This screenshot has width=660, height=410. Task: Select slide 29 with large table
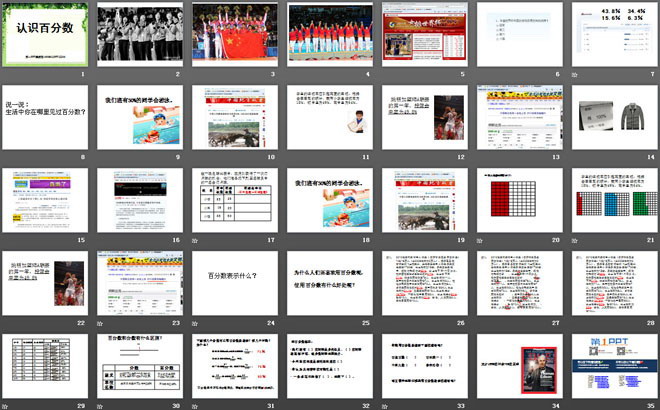tap(45, 366)
